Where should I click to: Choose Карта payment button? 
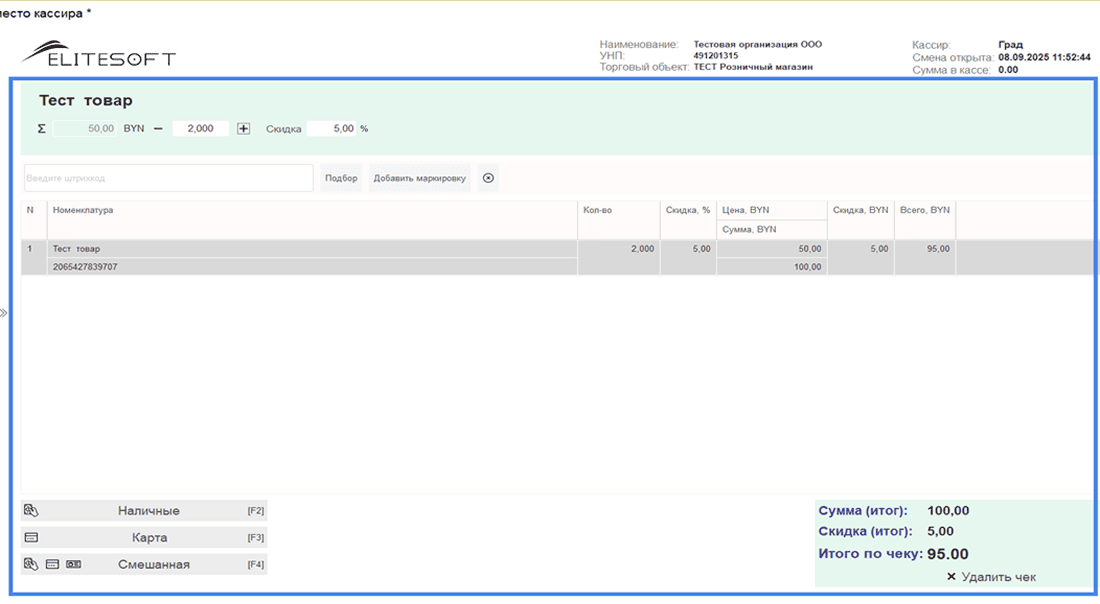[x=148, y=538]
